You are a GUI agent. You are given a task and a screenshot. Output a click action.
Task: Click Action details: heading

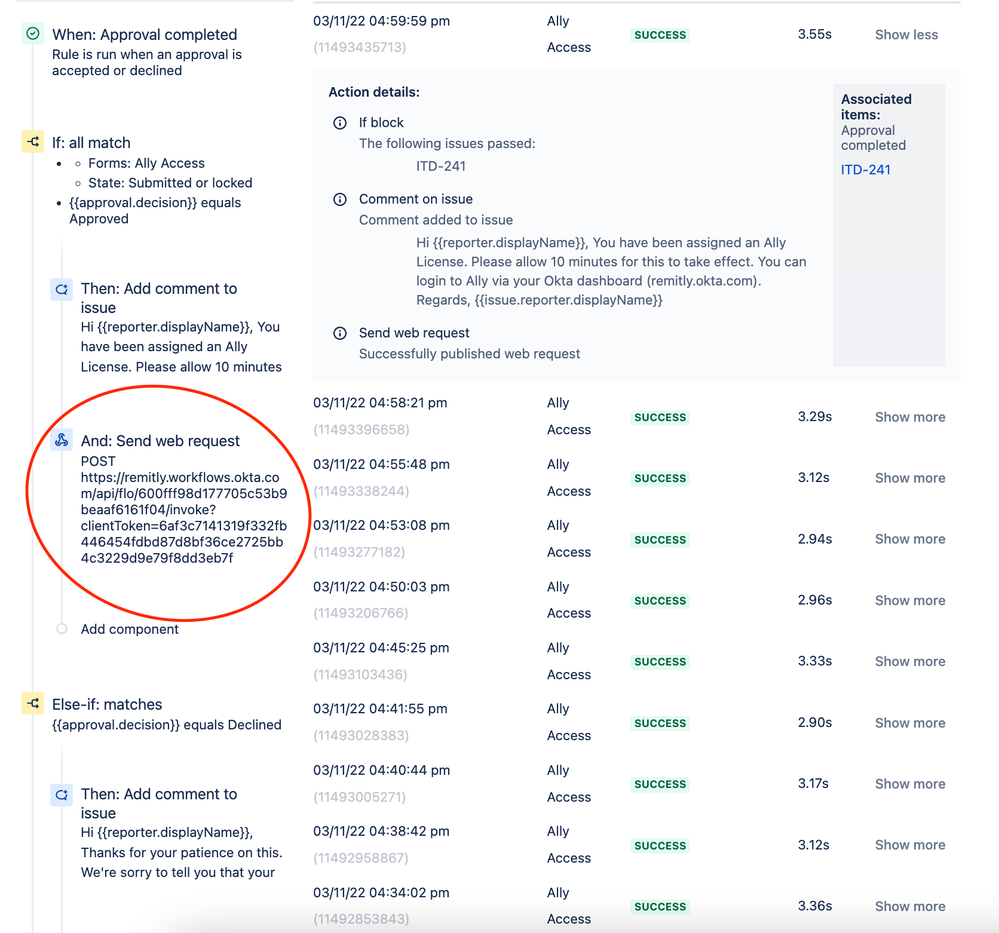click(x=374, y=92)
